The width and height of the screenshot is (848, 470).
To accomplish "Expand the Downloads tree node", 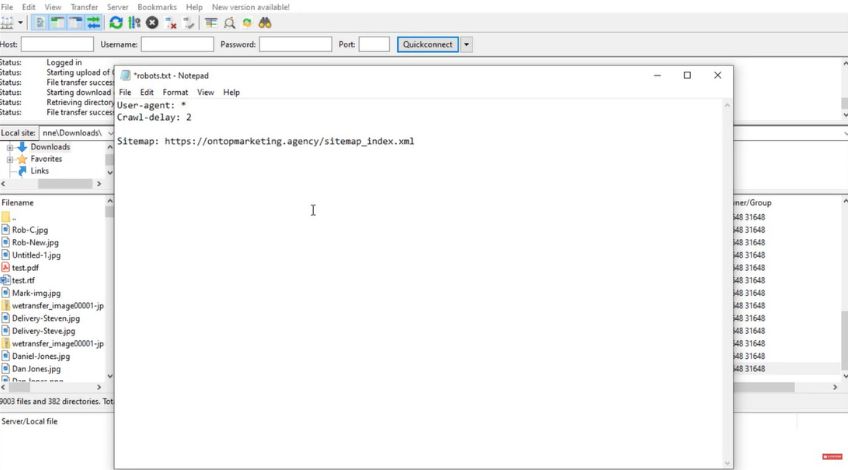I will pyautogui.click(x=10, y=147).
